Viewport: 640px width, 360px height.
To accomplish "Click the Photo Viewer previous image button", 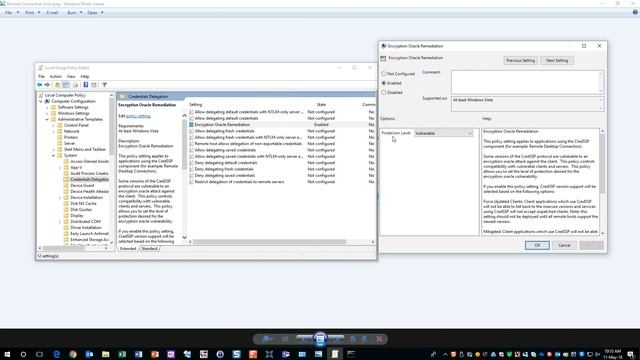I will (x=304, y=339).
